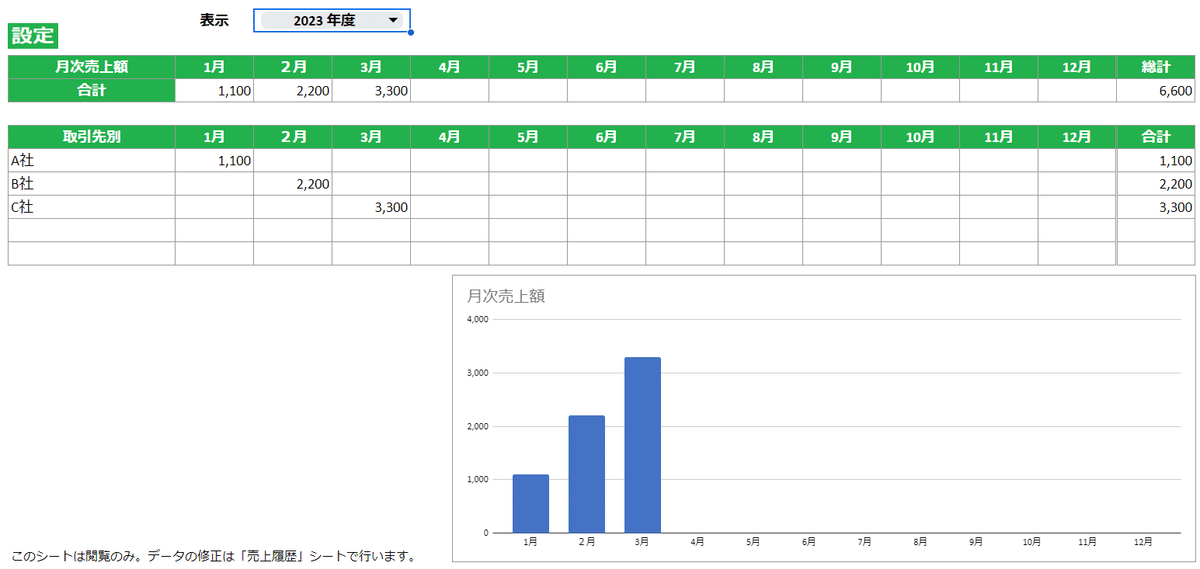Click the 表示 label
Viewport: 1200px width, 569px height.
214,20
